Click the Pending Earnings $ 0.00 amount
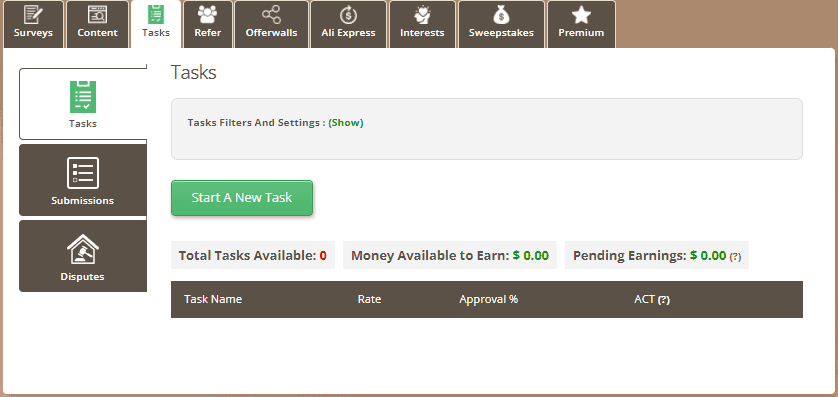 pyautogui.click(x=708, y=255)
